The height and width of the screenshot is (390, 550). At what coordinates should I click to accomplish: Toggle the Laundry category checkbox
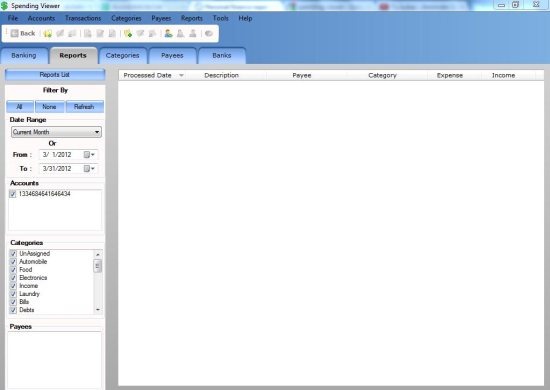tap(13, 294)
